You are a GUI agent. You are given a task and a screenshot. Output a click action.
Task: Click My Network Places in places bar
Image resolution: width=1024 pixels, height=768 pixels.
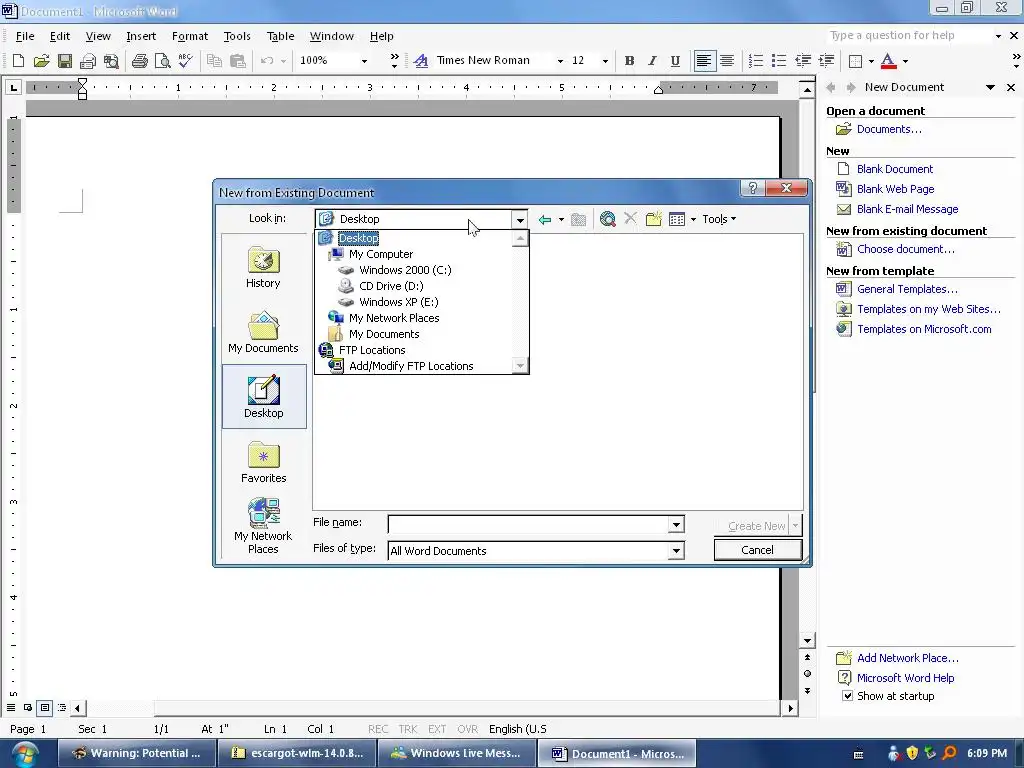(263, 526)
